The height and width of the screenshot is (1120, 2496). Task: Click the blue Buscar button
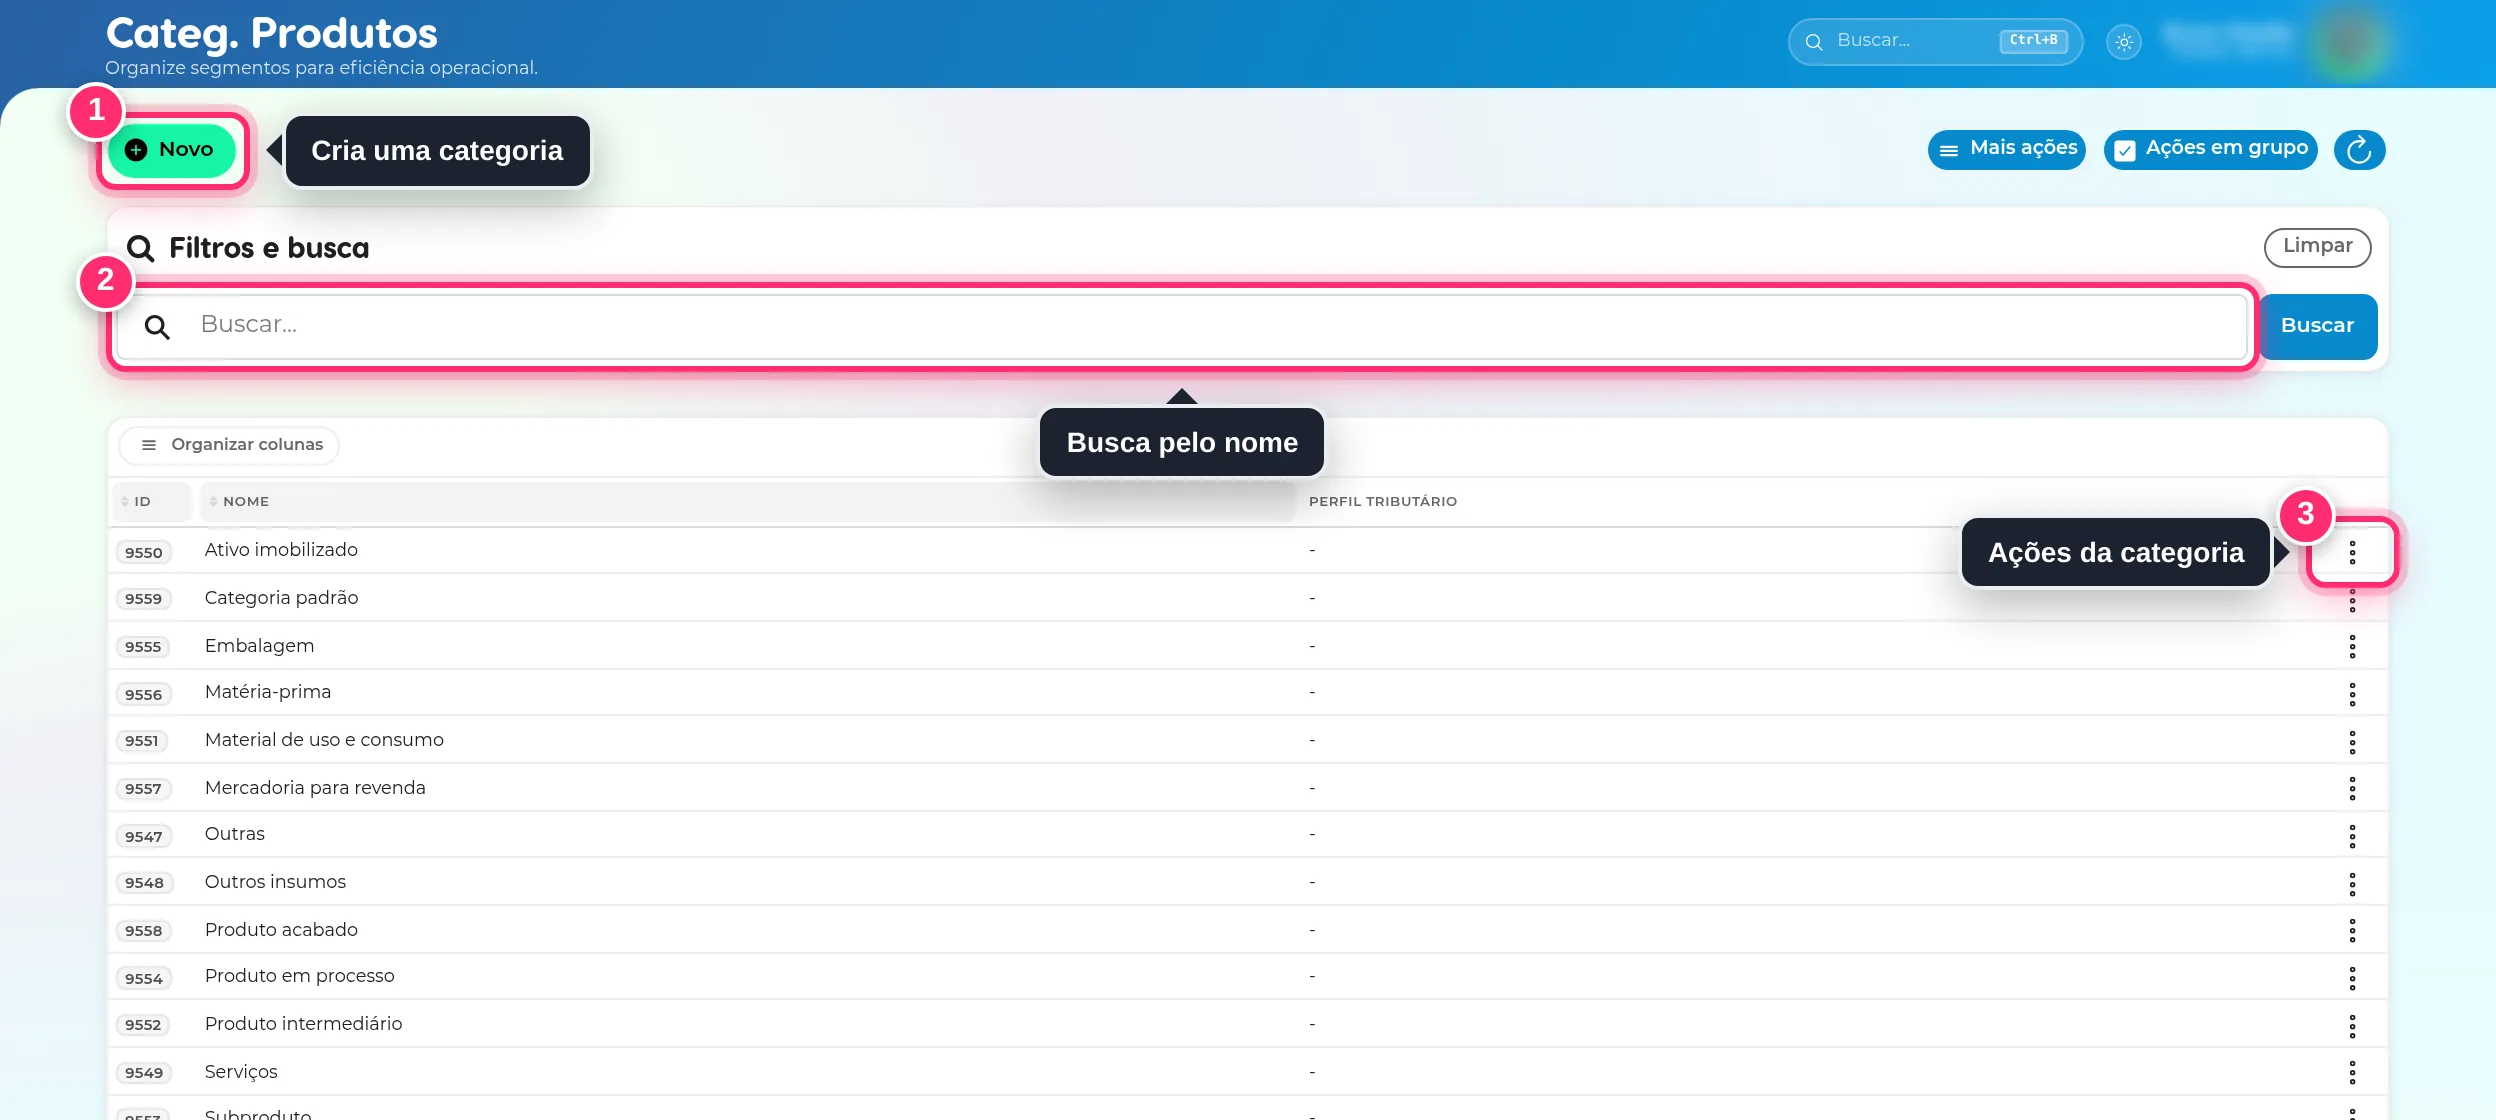2317,326
